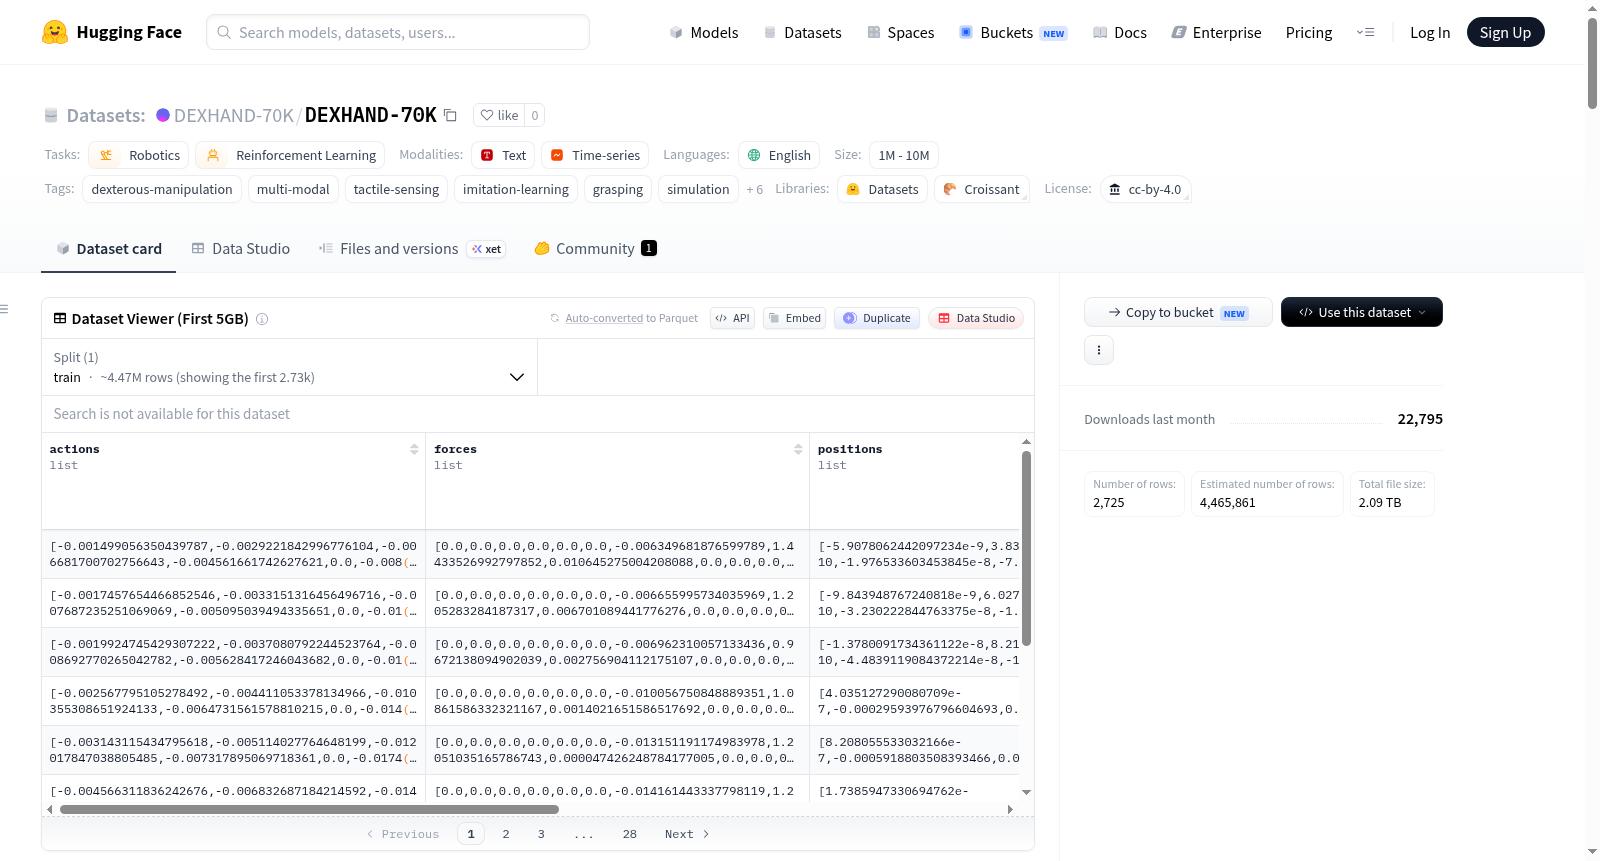
Task: Go to page 3 of viewer
Action: (x=541, y=834)
